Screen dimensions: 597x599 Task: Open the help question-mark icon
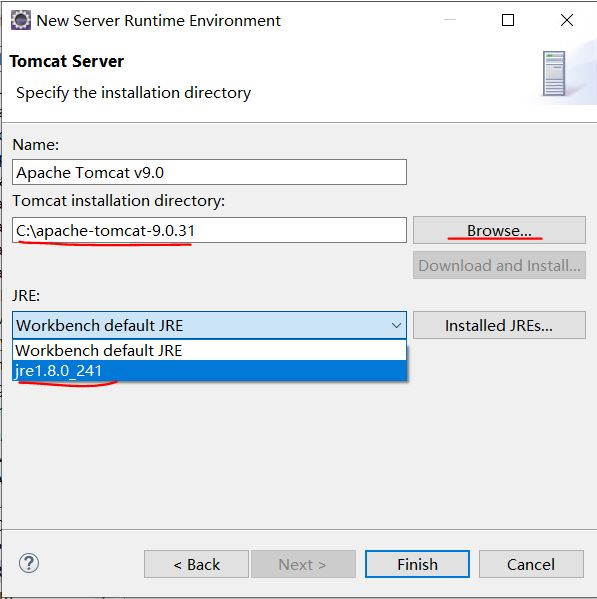tap(29, 563)
